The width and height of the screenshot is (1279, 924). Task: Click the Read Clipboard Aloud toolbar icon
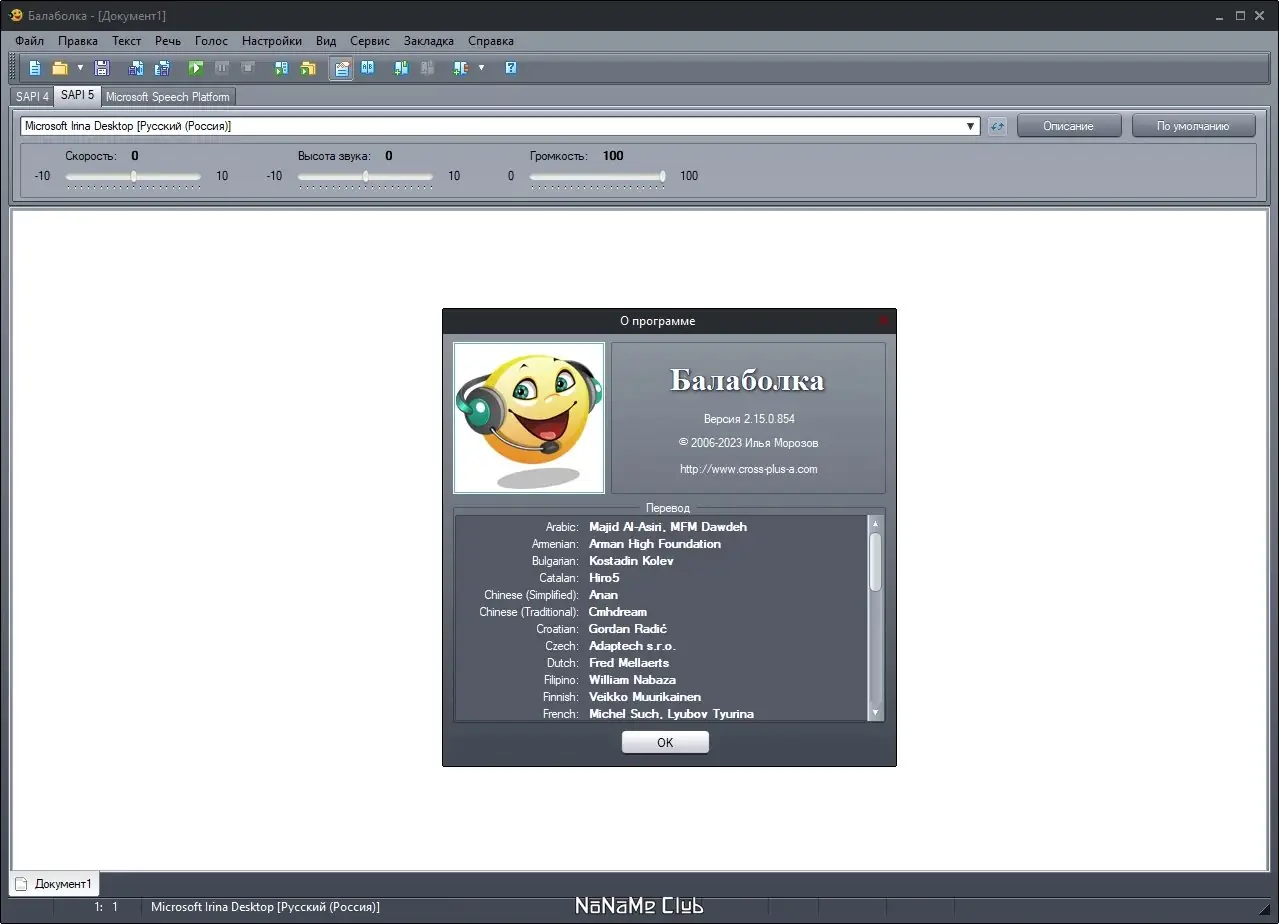click(281, 68)
